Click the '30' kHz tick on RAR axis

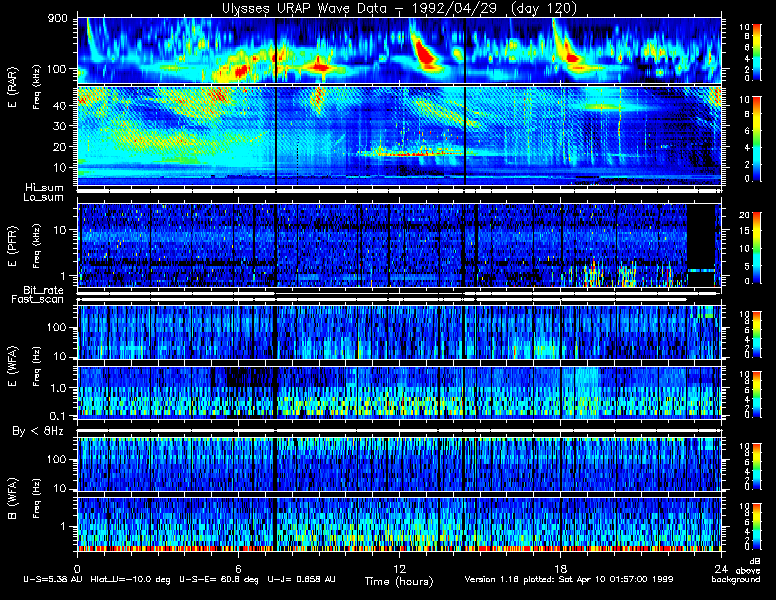tap(60, 126)
